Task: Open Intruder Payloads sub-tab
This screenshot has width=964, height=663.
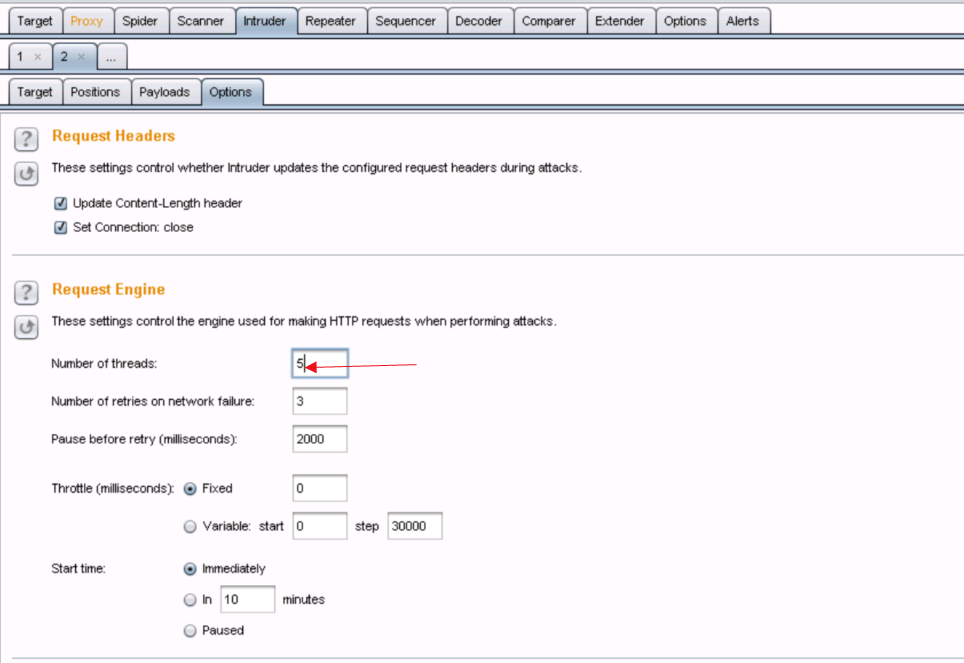Action: [x=165, y=92]
